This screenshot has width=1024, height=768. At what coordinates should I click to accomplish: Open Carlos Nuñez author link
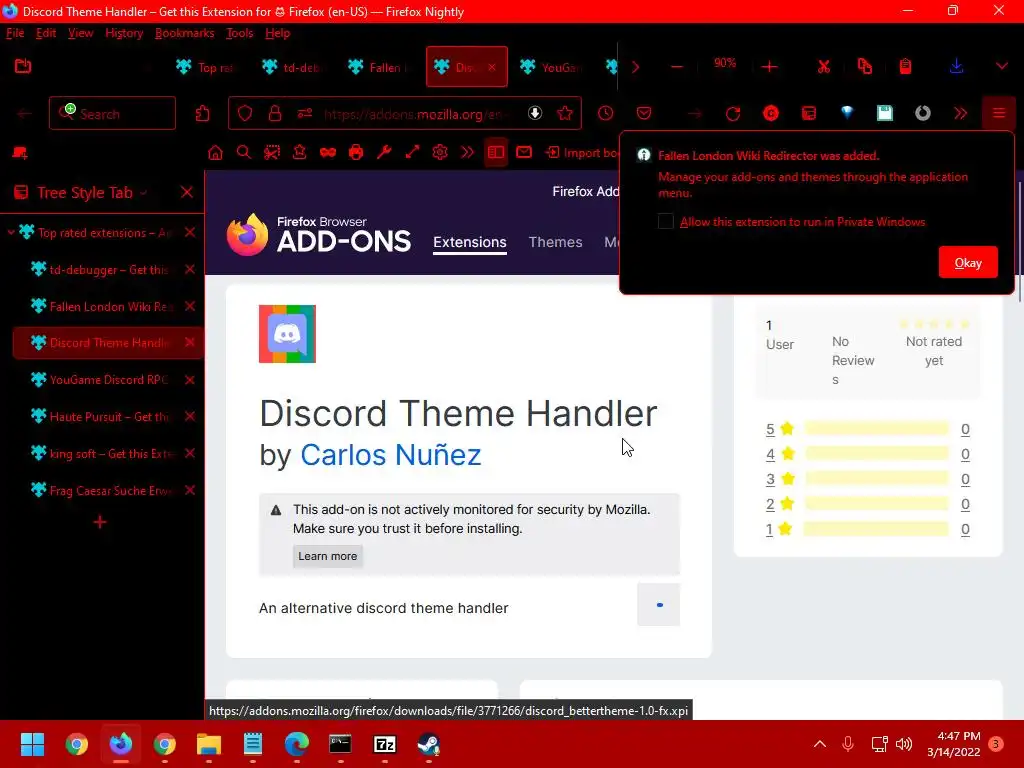[x=391, y=455]
